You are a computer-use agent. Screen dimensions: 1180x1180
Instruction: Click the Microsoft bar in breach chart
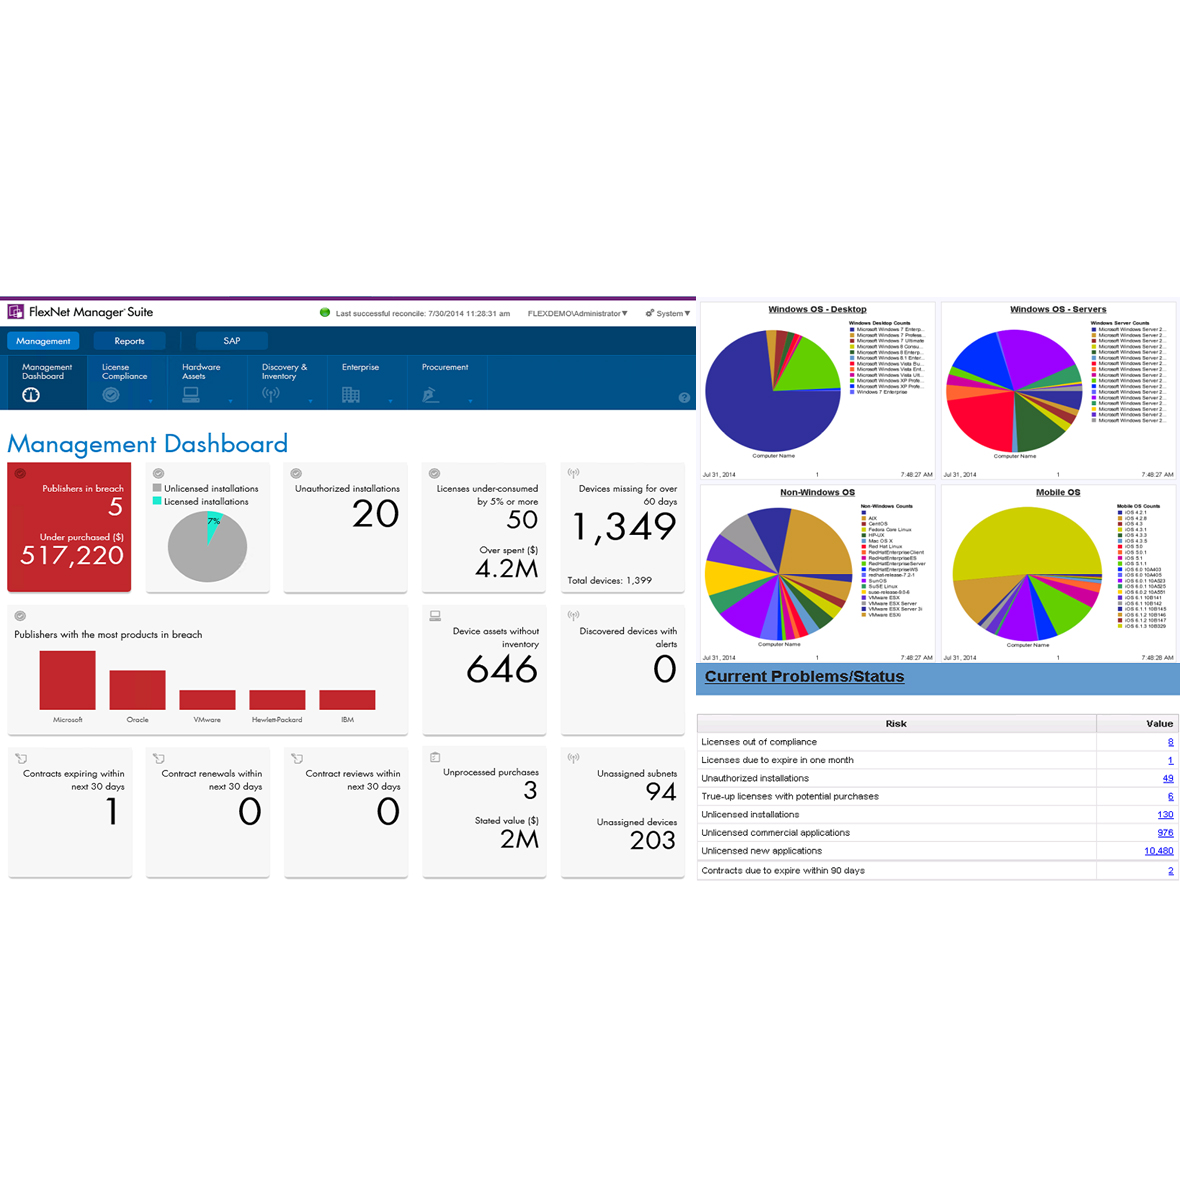click(68, 680)
